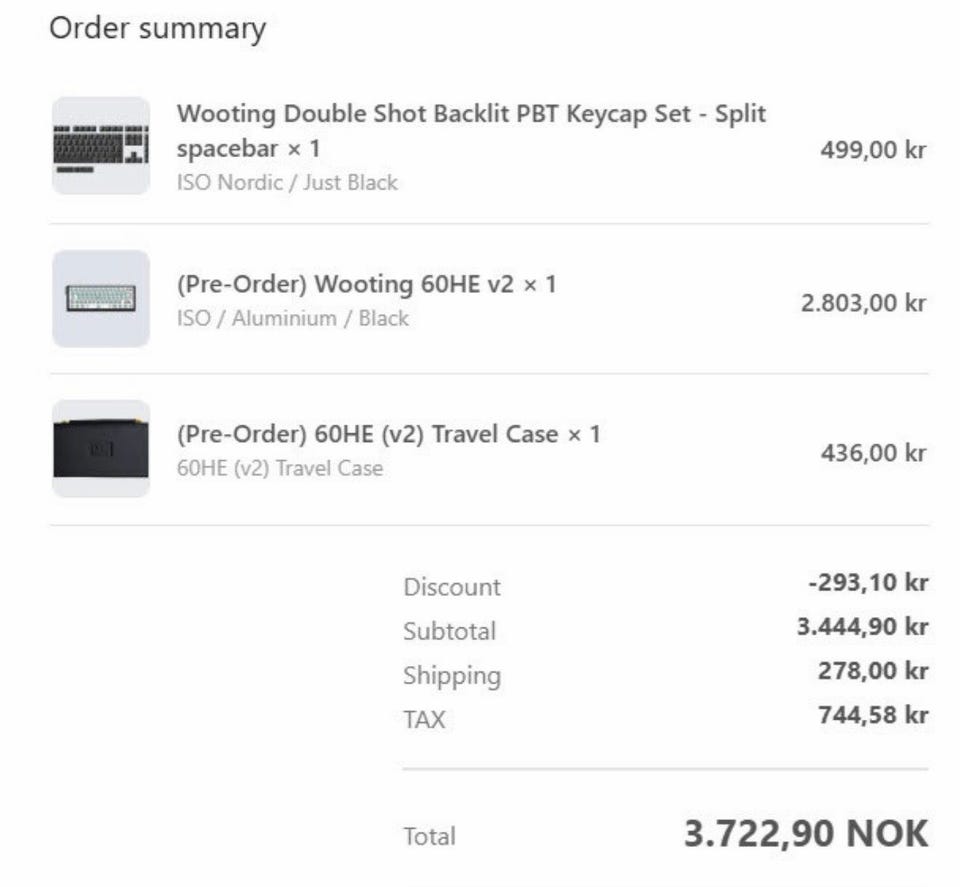Click the TAX amount 744,58 kr
Screen dimensions: 960x887
pyautogui.click(x=872, y=715)
